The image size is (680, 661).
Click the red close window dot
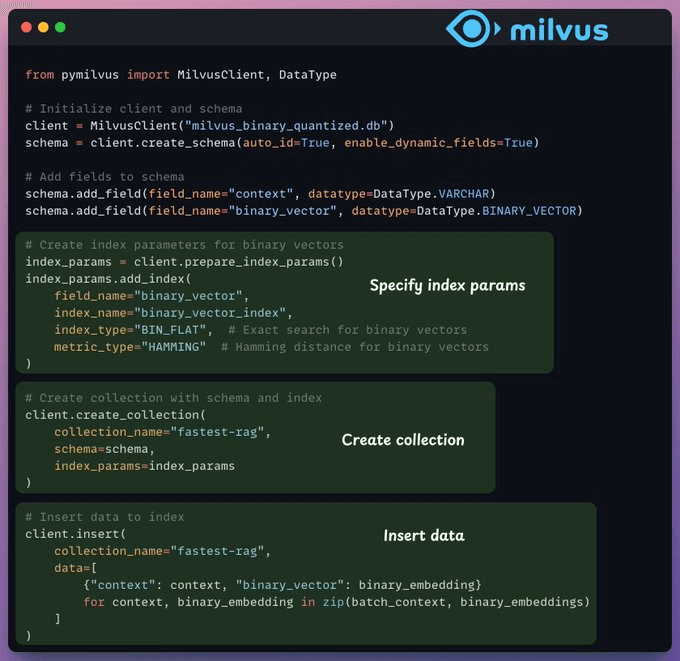tap(26, 27)
